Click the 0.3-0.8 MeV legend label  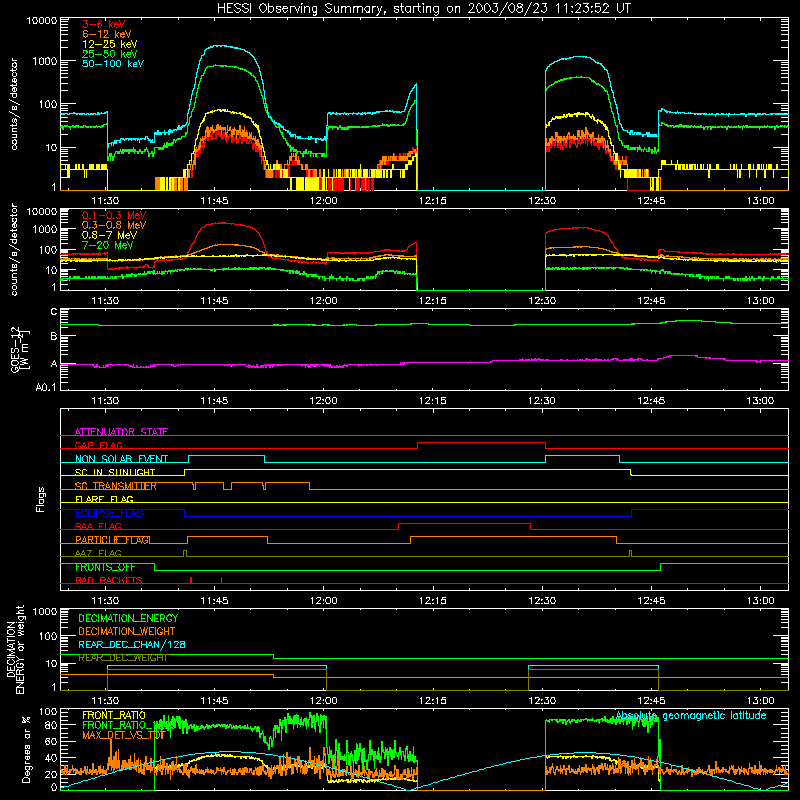click(114, 225)
